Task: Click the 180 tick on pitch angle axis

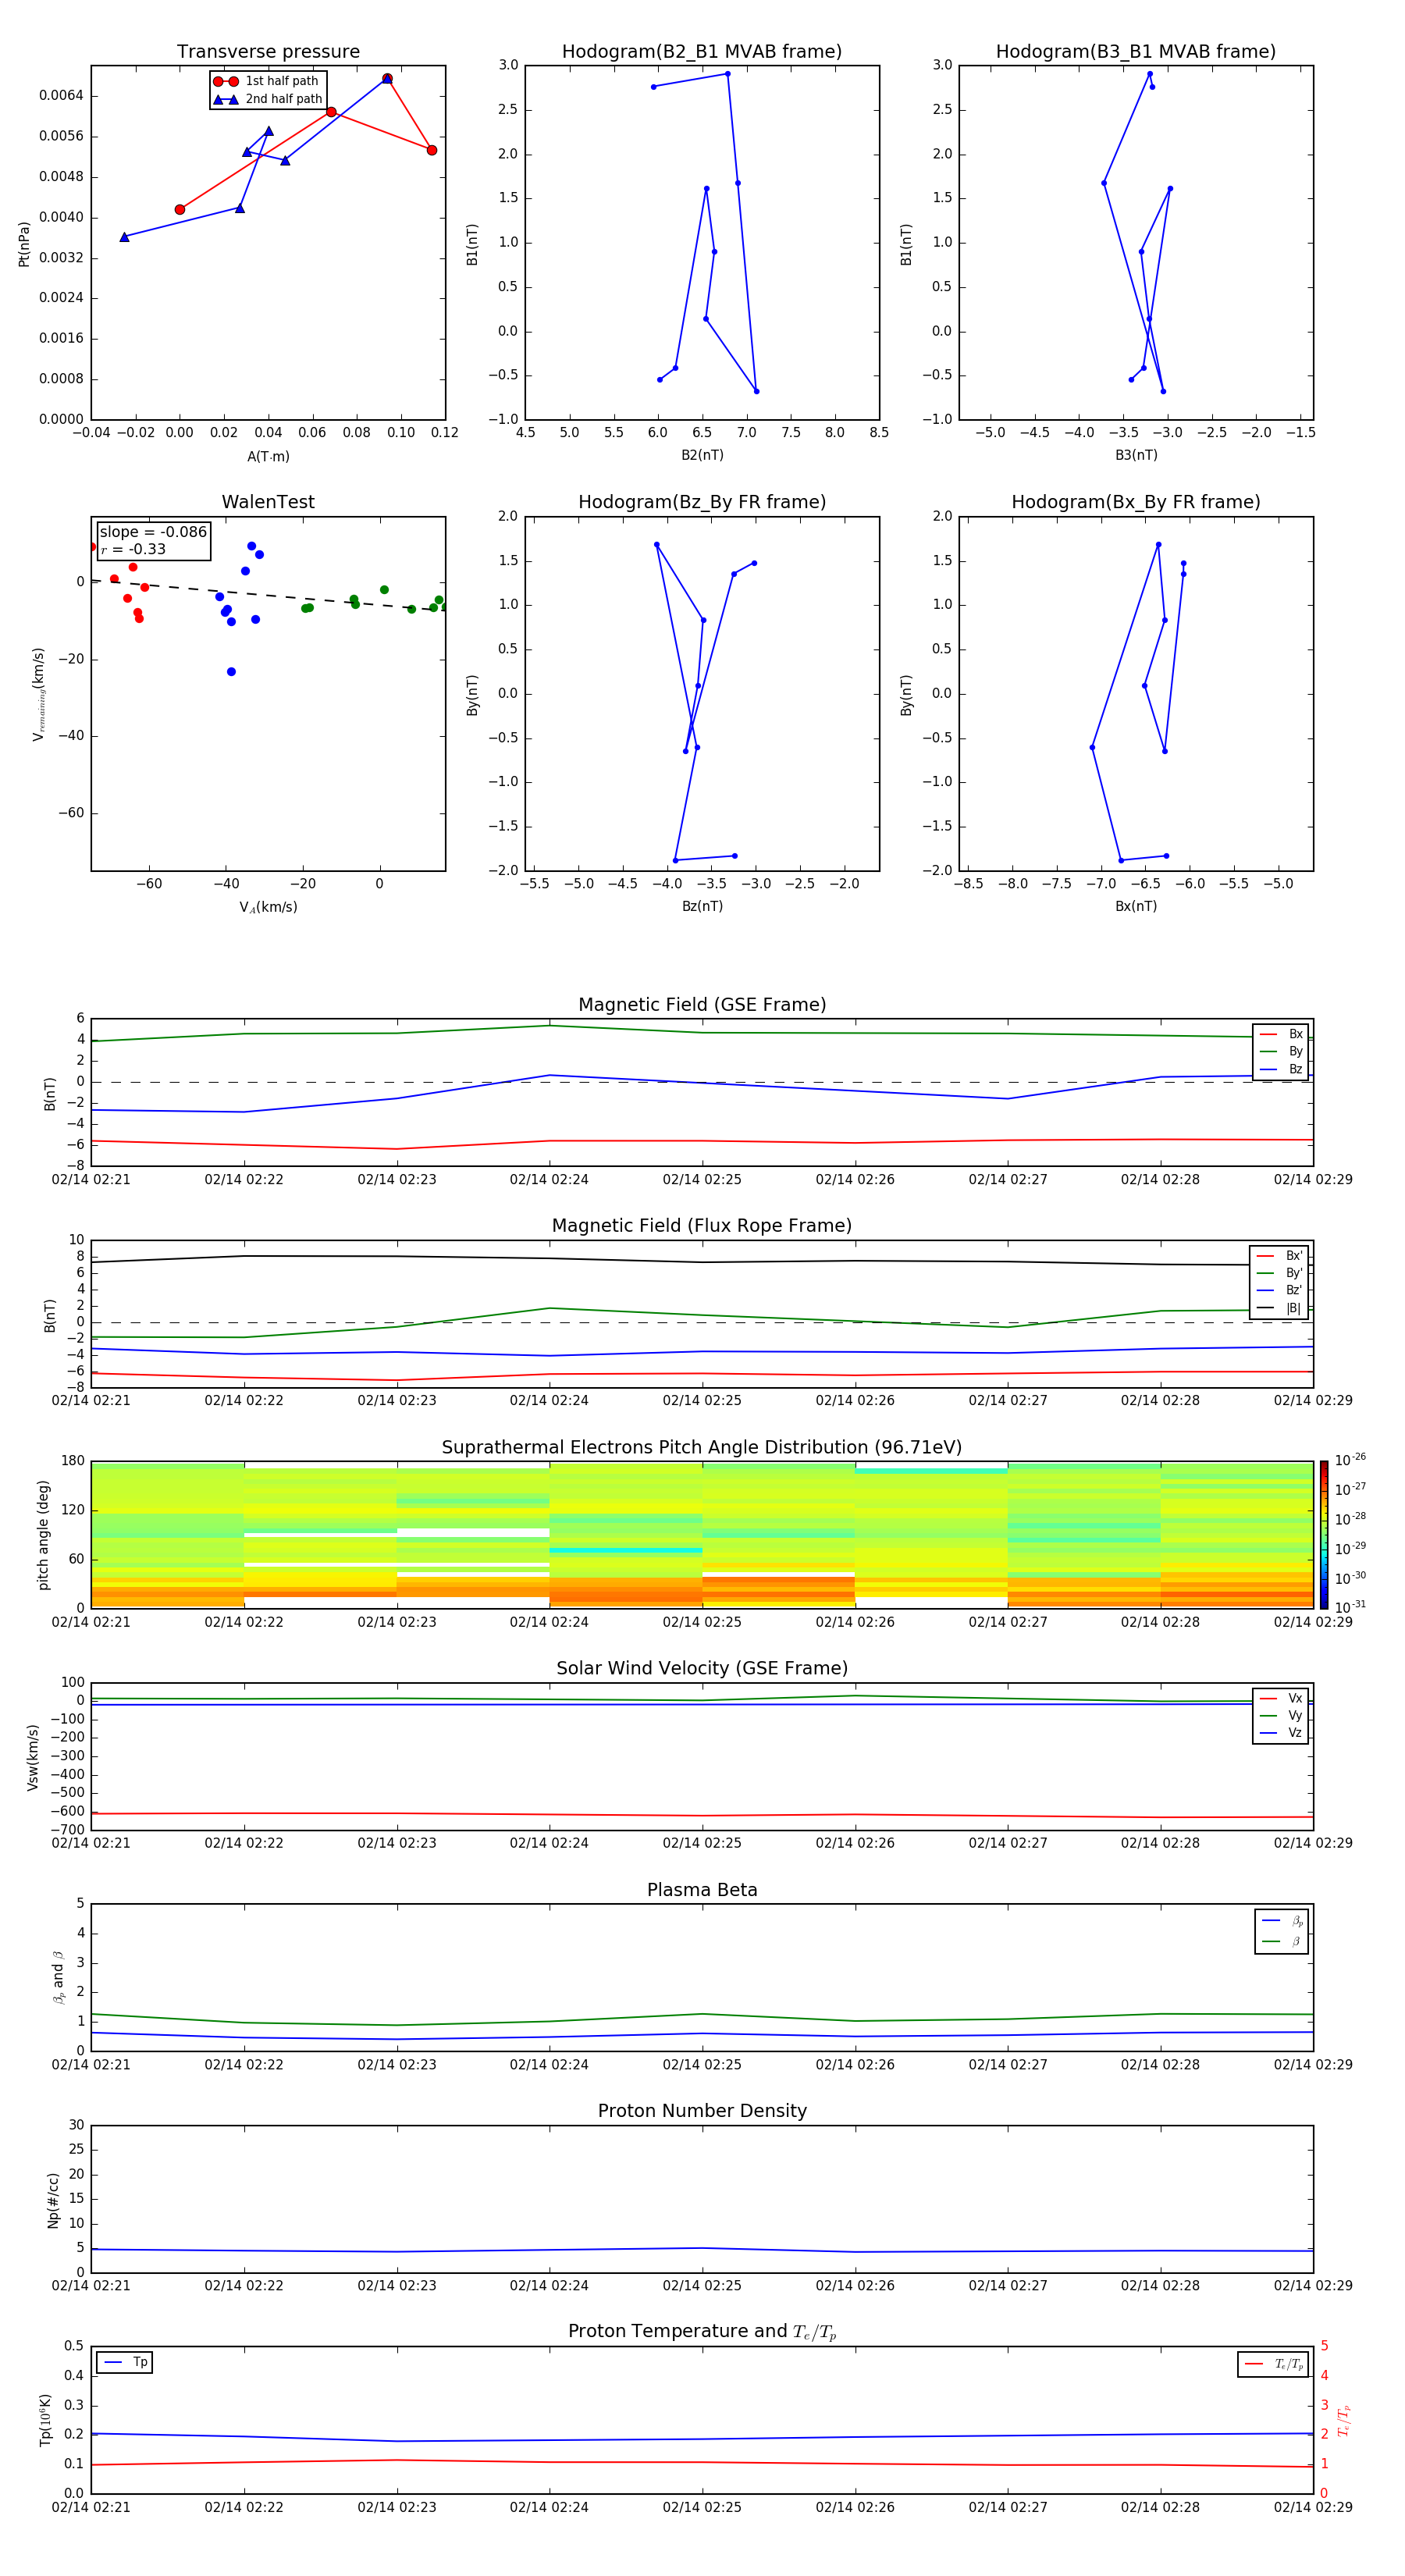Action: click(73, 1461)
